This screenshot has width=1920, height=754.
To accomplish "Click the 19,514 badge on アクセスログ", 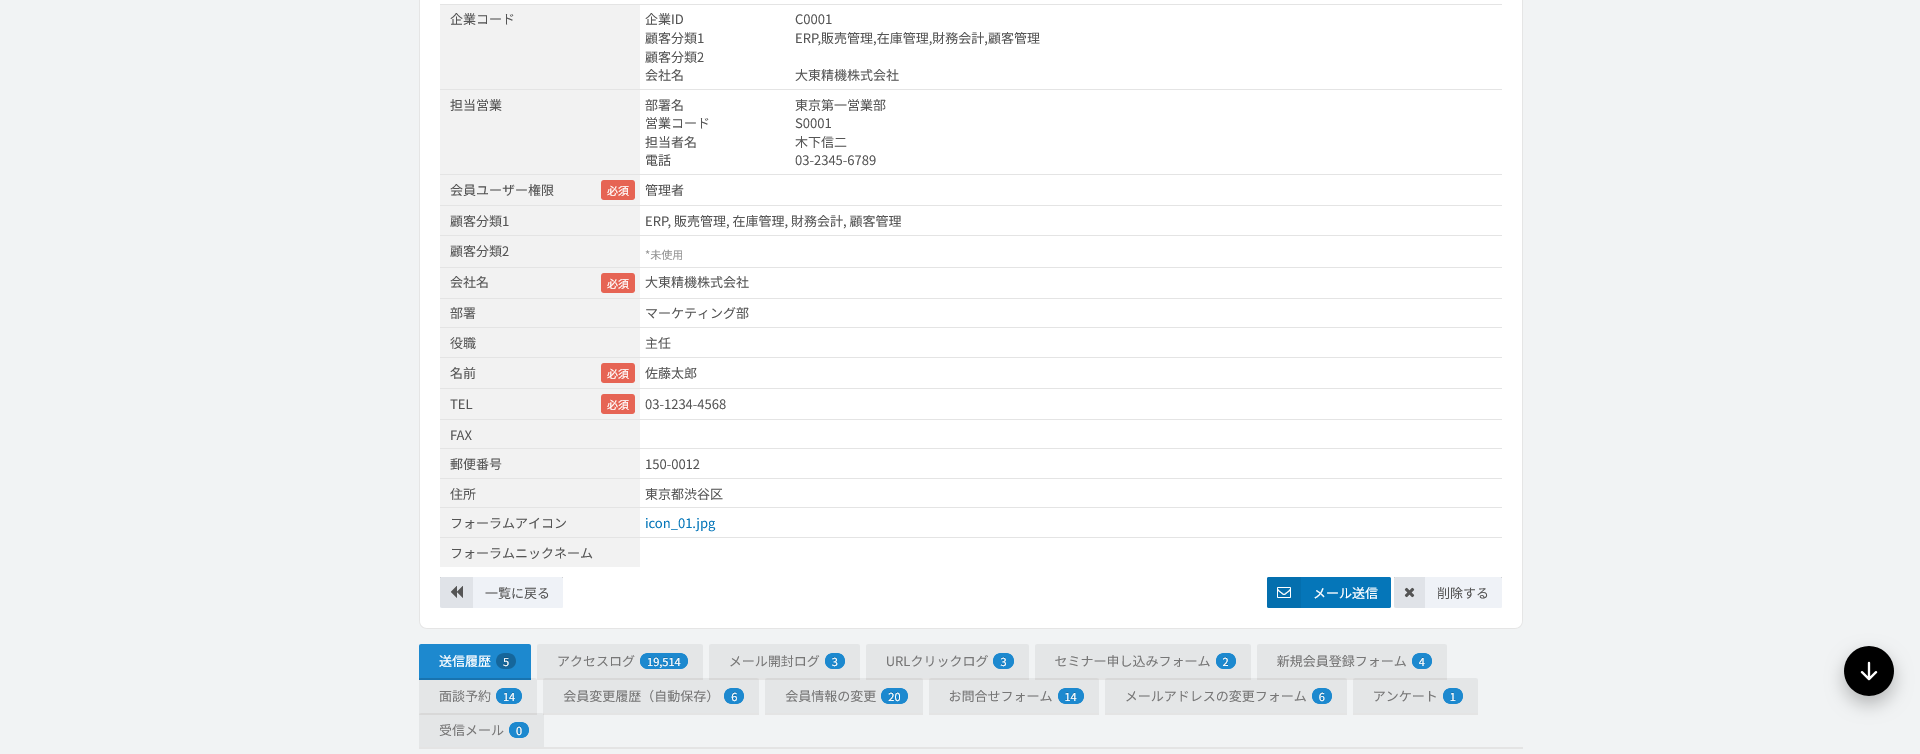I will point(664,661).
